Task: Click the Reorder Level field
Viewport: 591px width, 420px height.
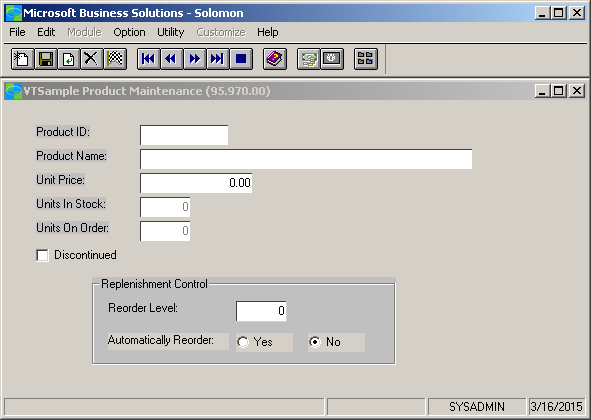Action: pyautogui.click(x=261, y=311)
